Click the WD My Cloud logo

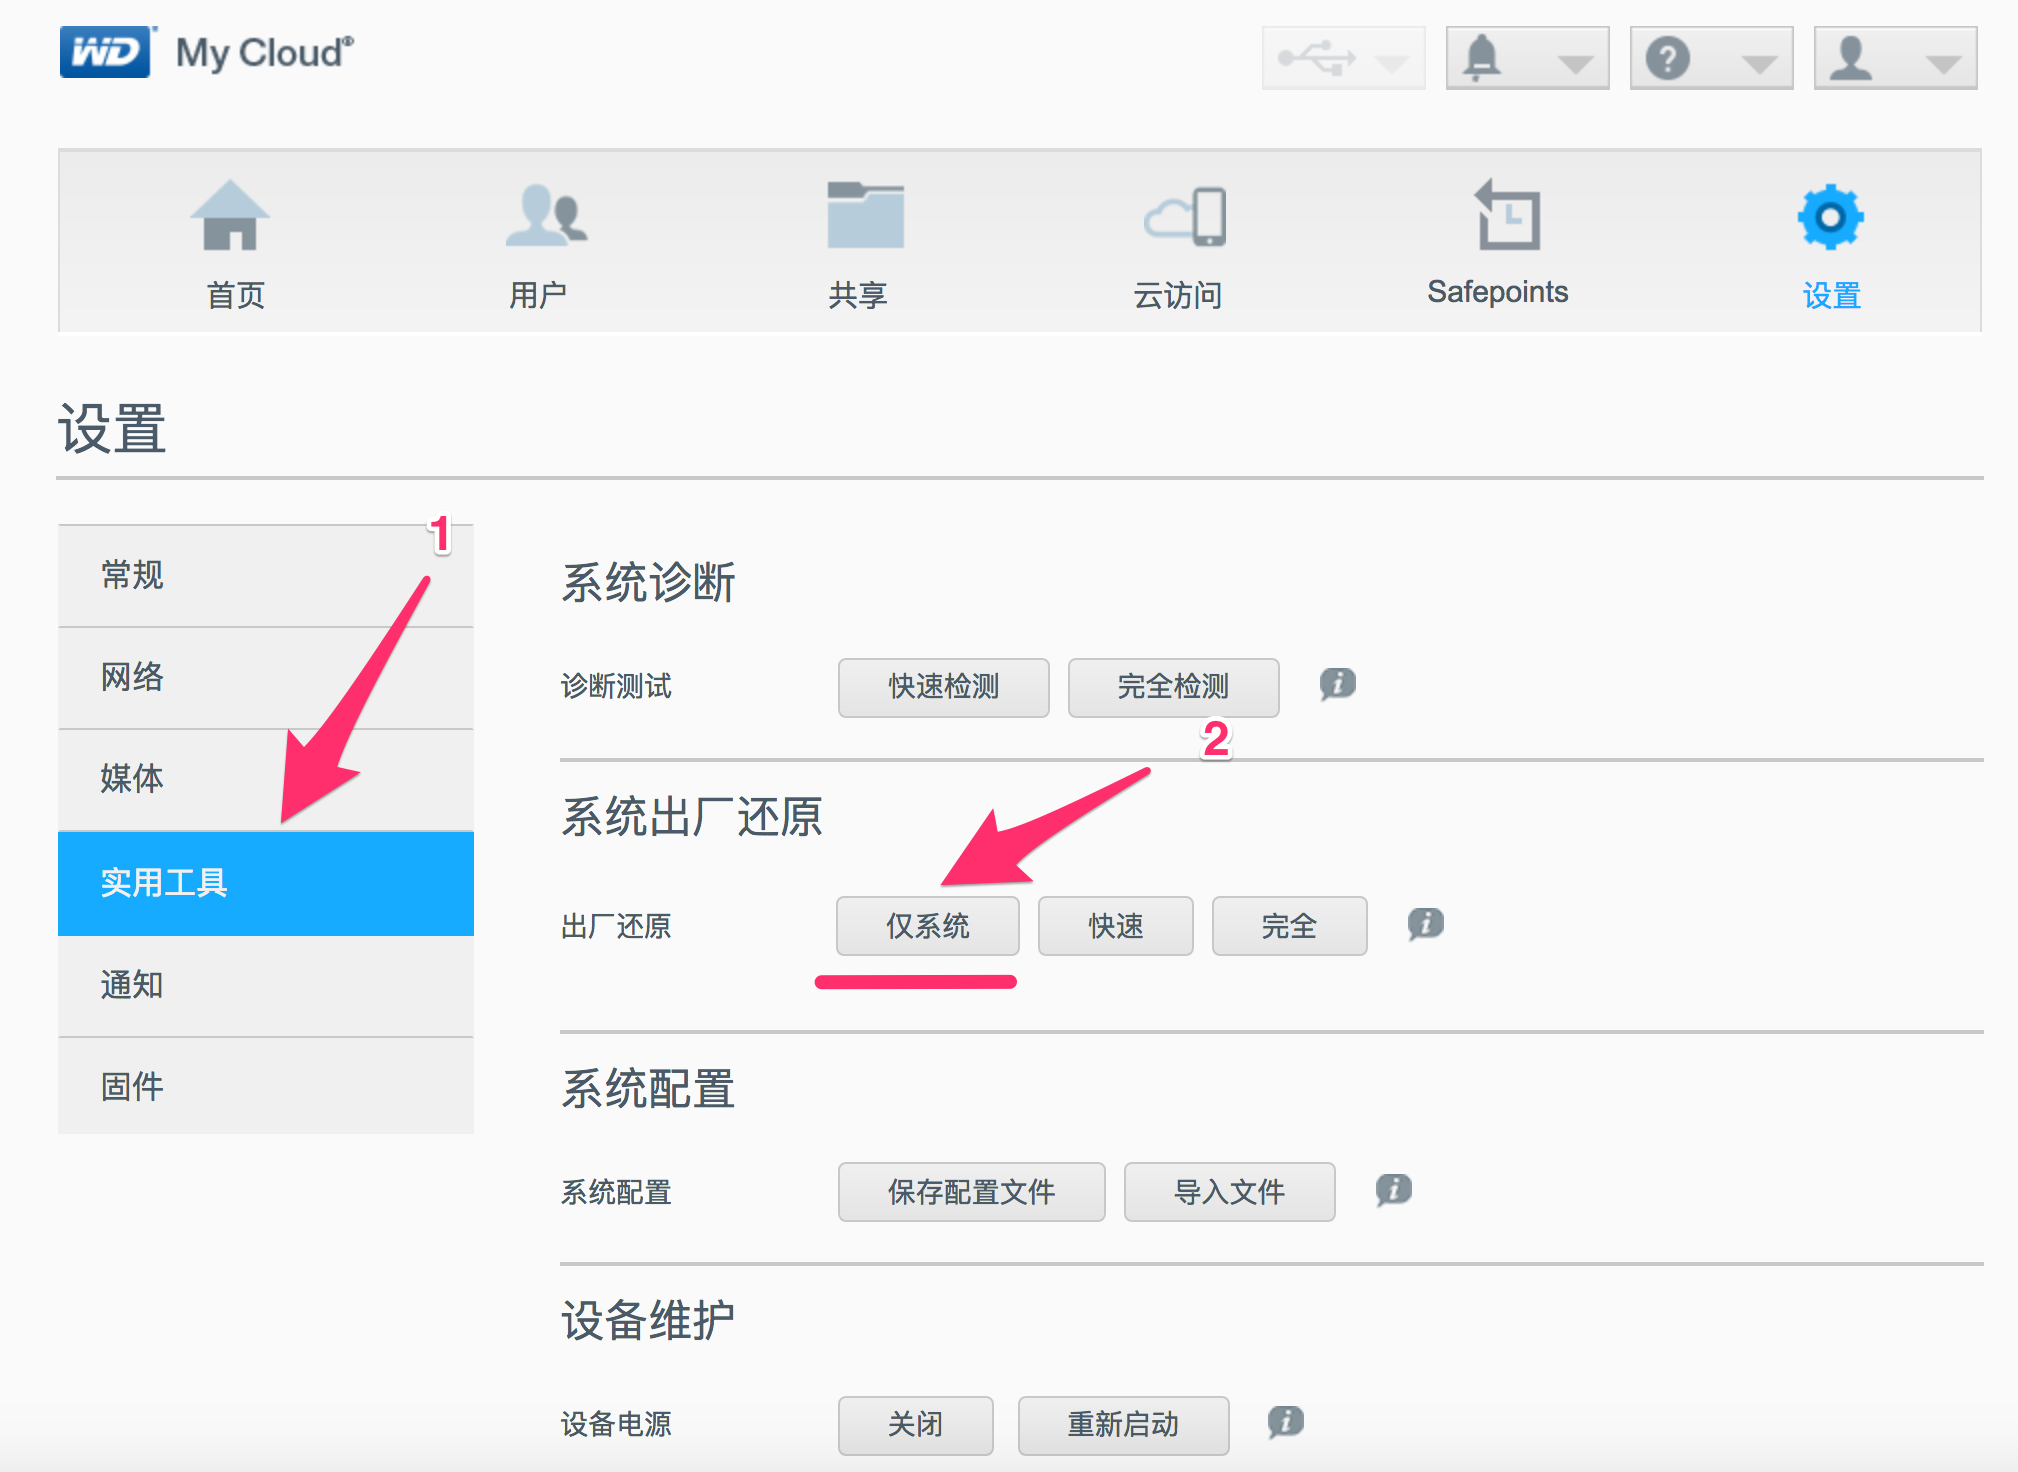click(x=207, y=52)
